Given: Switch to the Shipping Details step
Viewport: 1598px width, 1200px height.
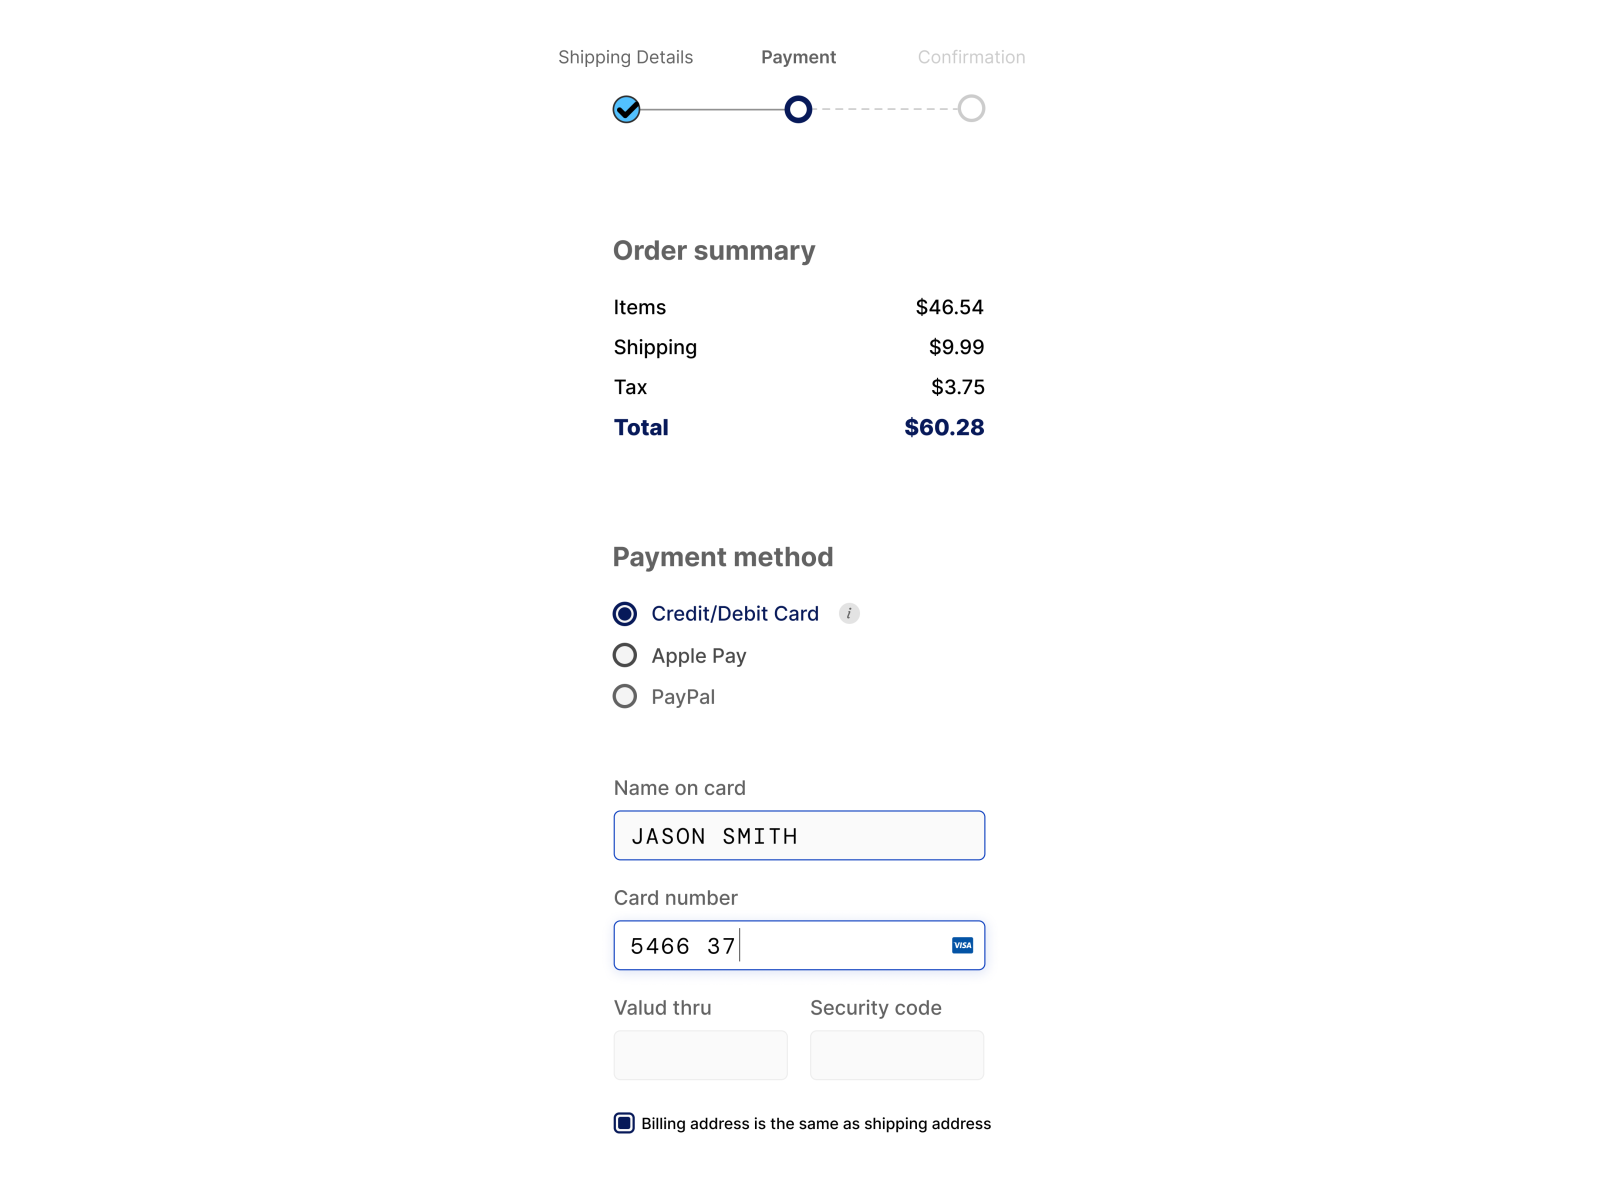Looking at the screenshot, I should (x=625, y=57).
